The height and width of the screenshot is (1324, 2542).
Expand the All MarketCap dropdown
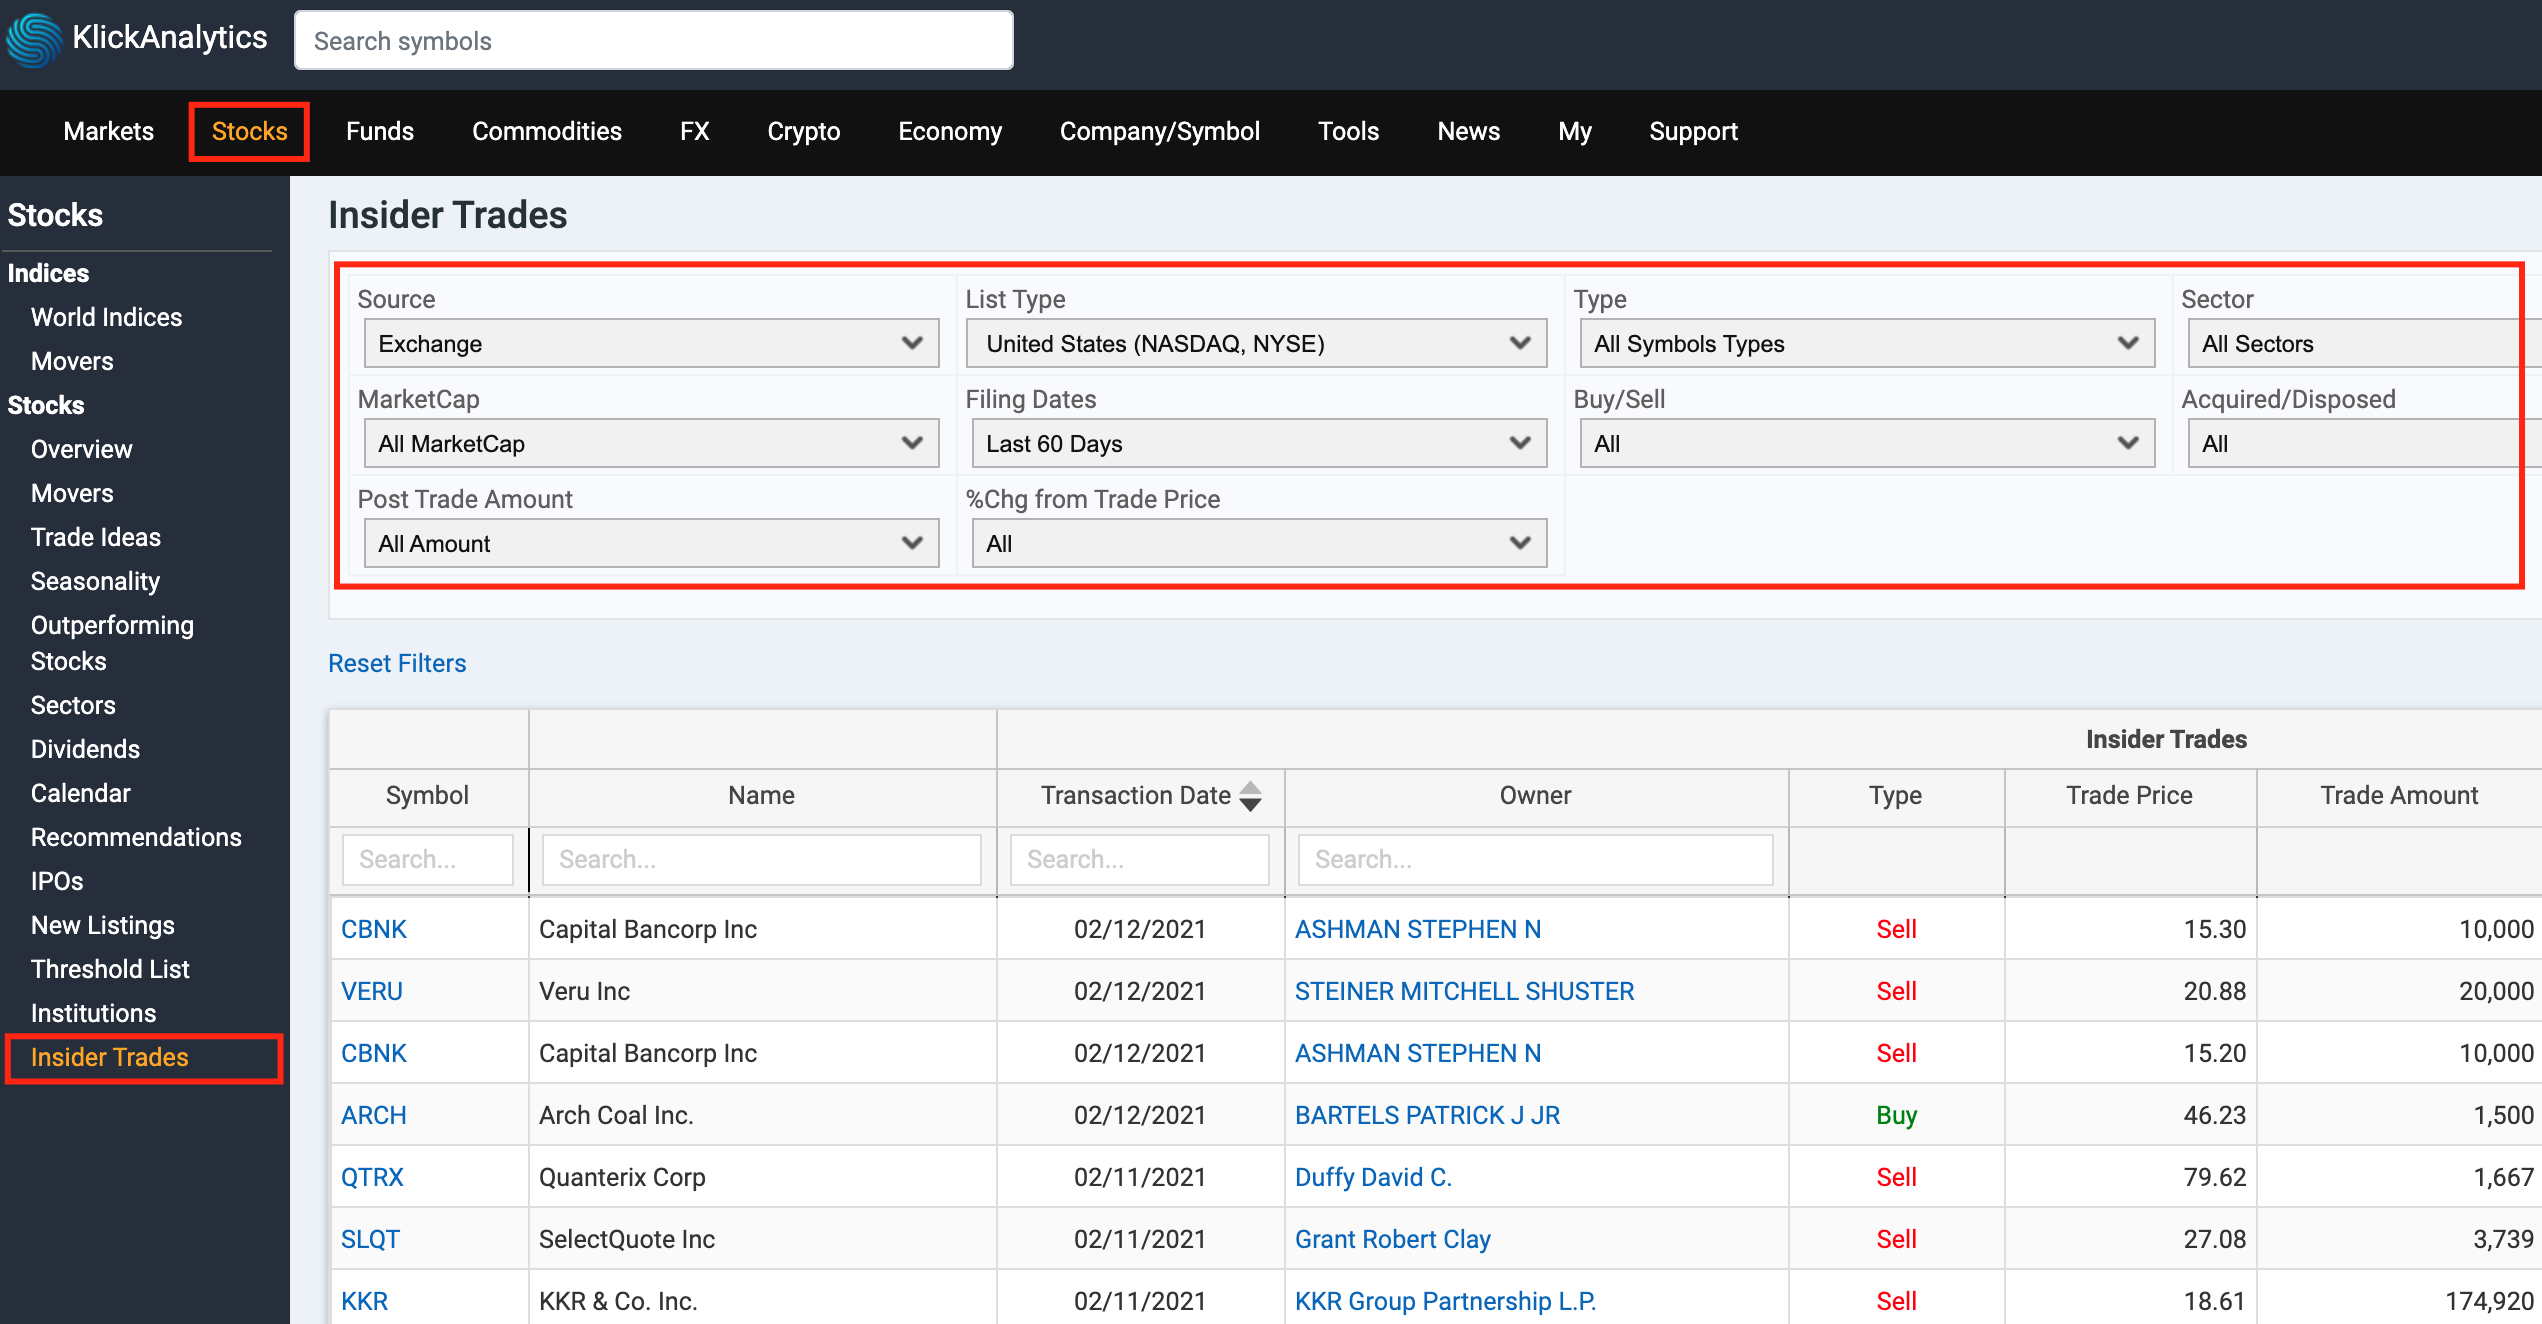coord(651,443)
